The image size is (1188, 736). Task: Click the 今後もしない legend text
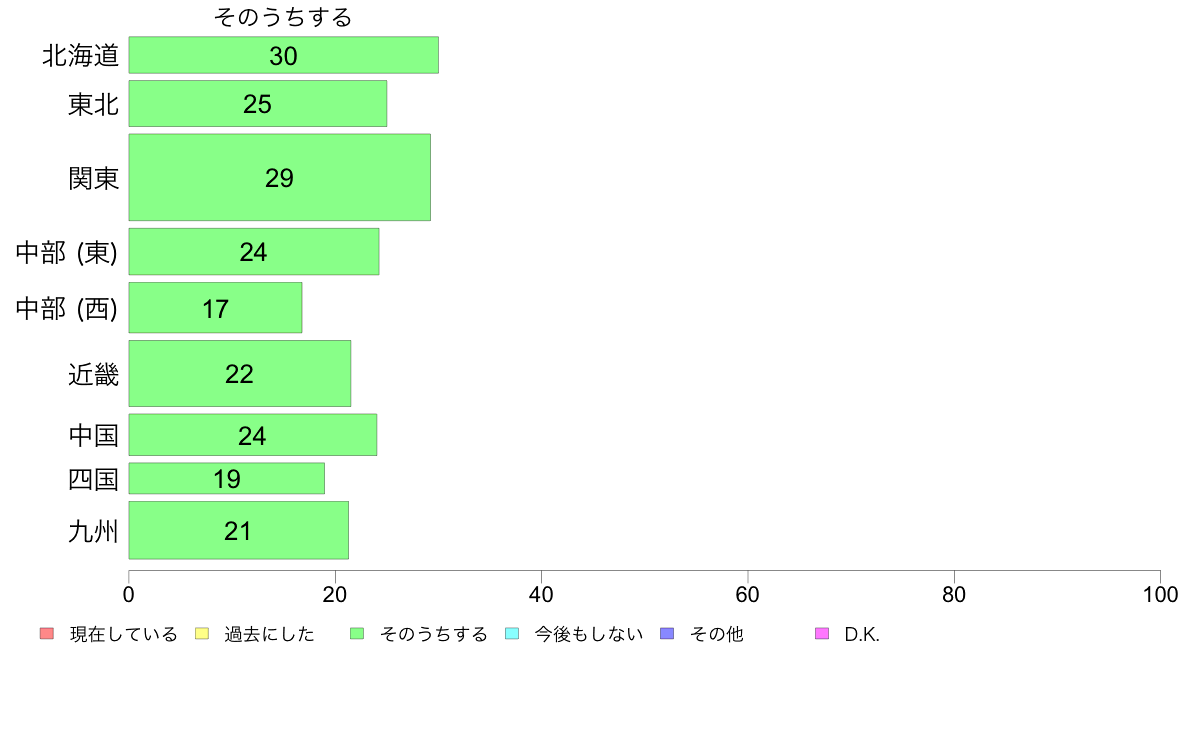tap(589, 634)
